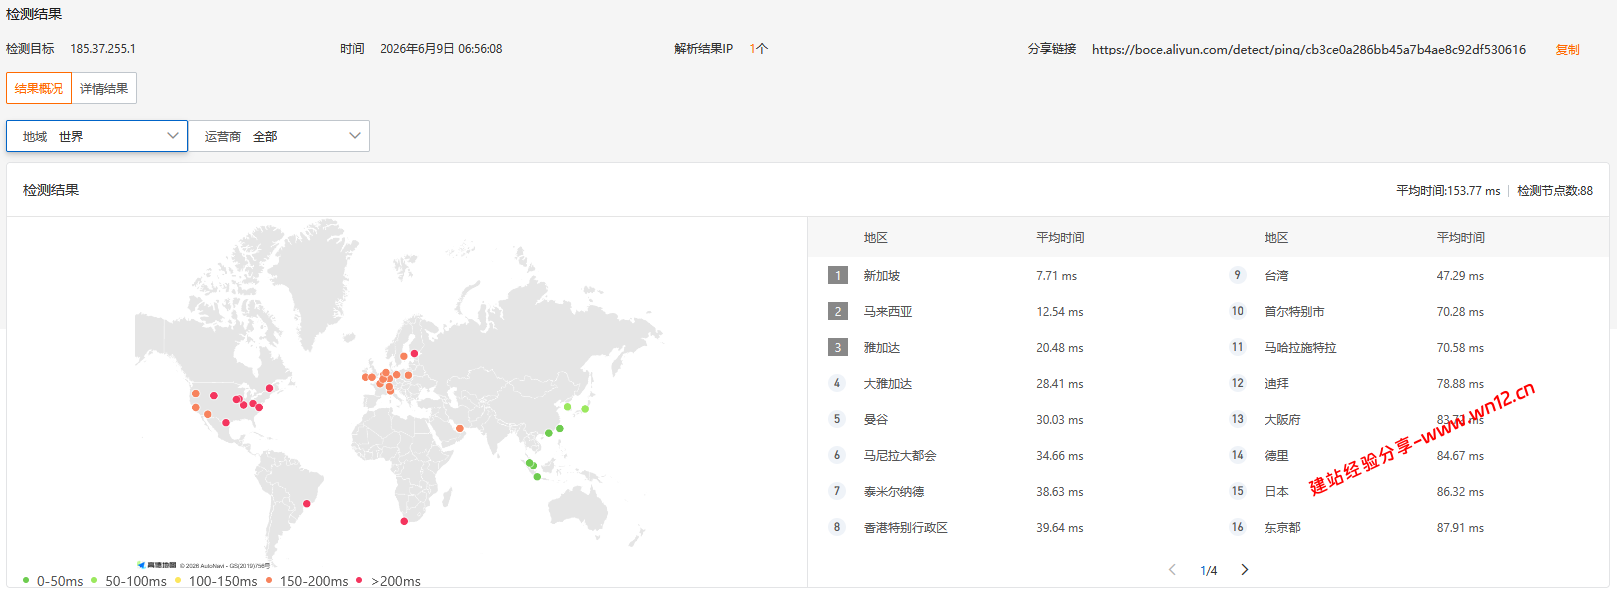Go to previous results page arrow
The image size is (1617, 592).
point(1172,570)
